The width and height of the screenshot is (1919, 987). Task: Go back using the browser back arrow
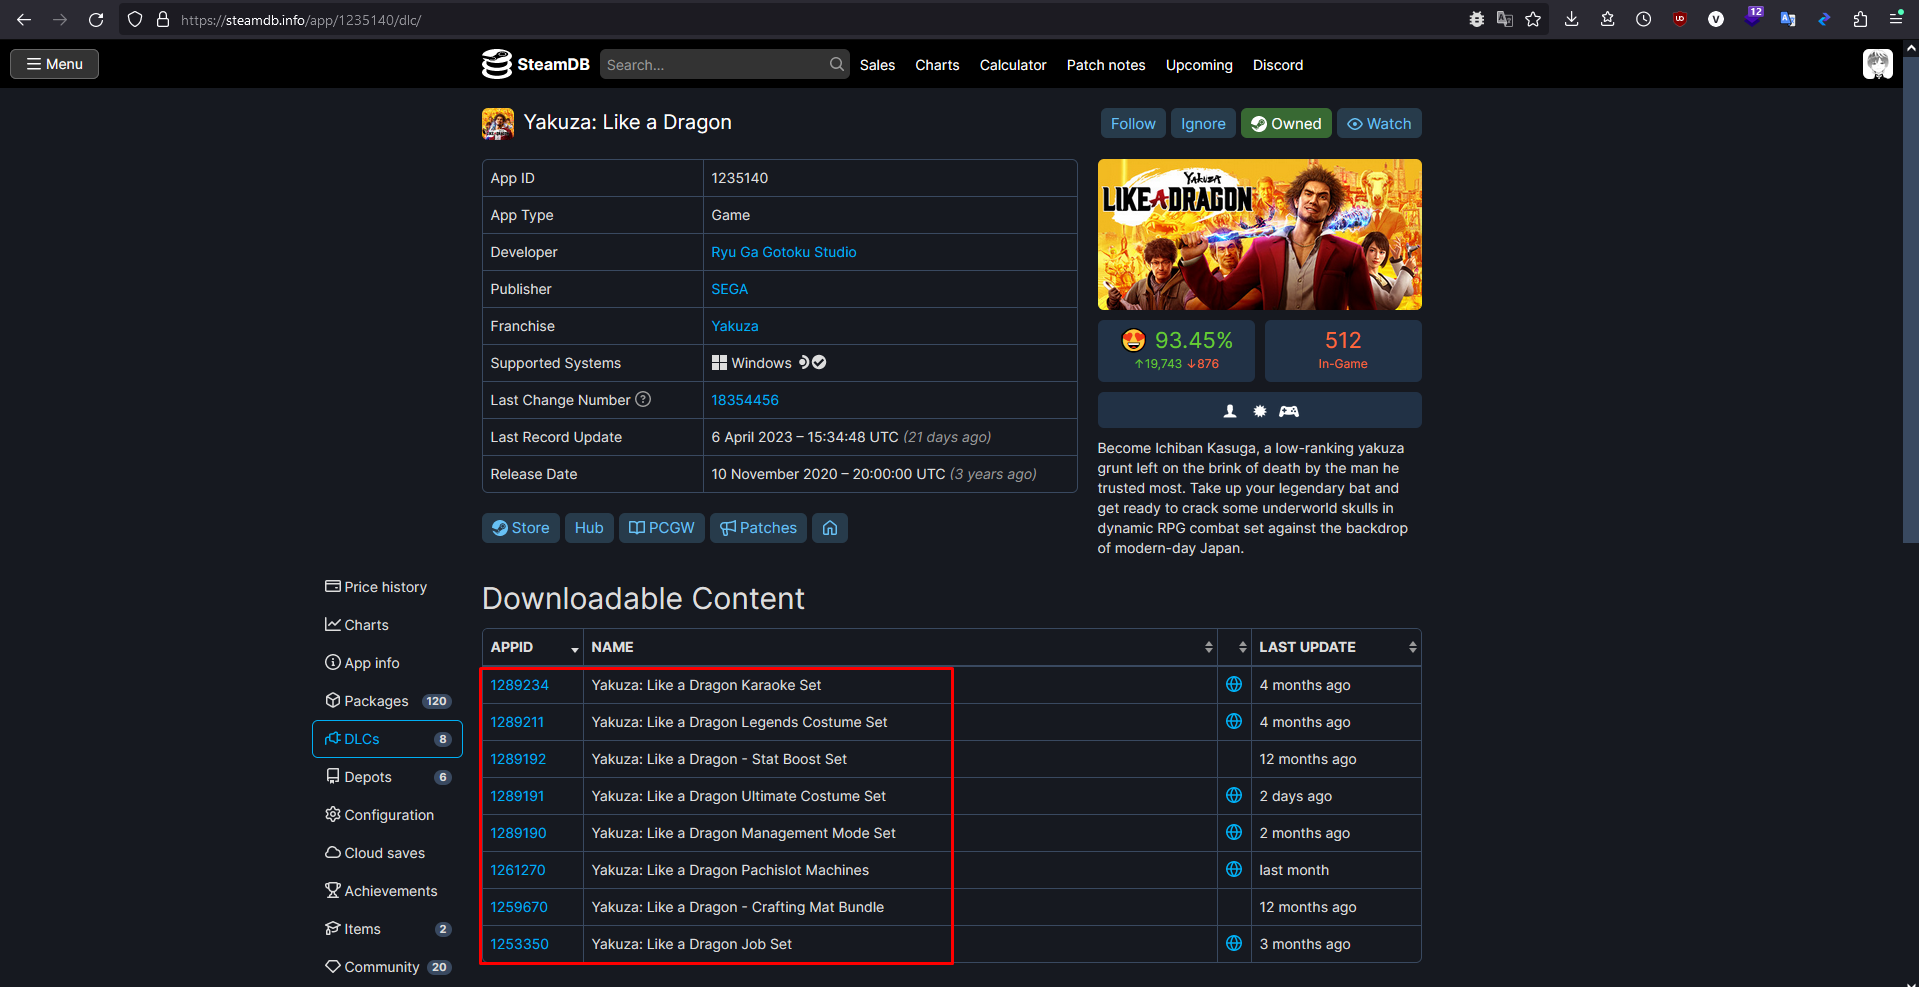tap(24, 20)
